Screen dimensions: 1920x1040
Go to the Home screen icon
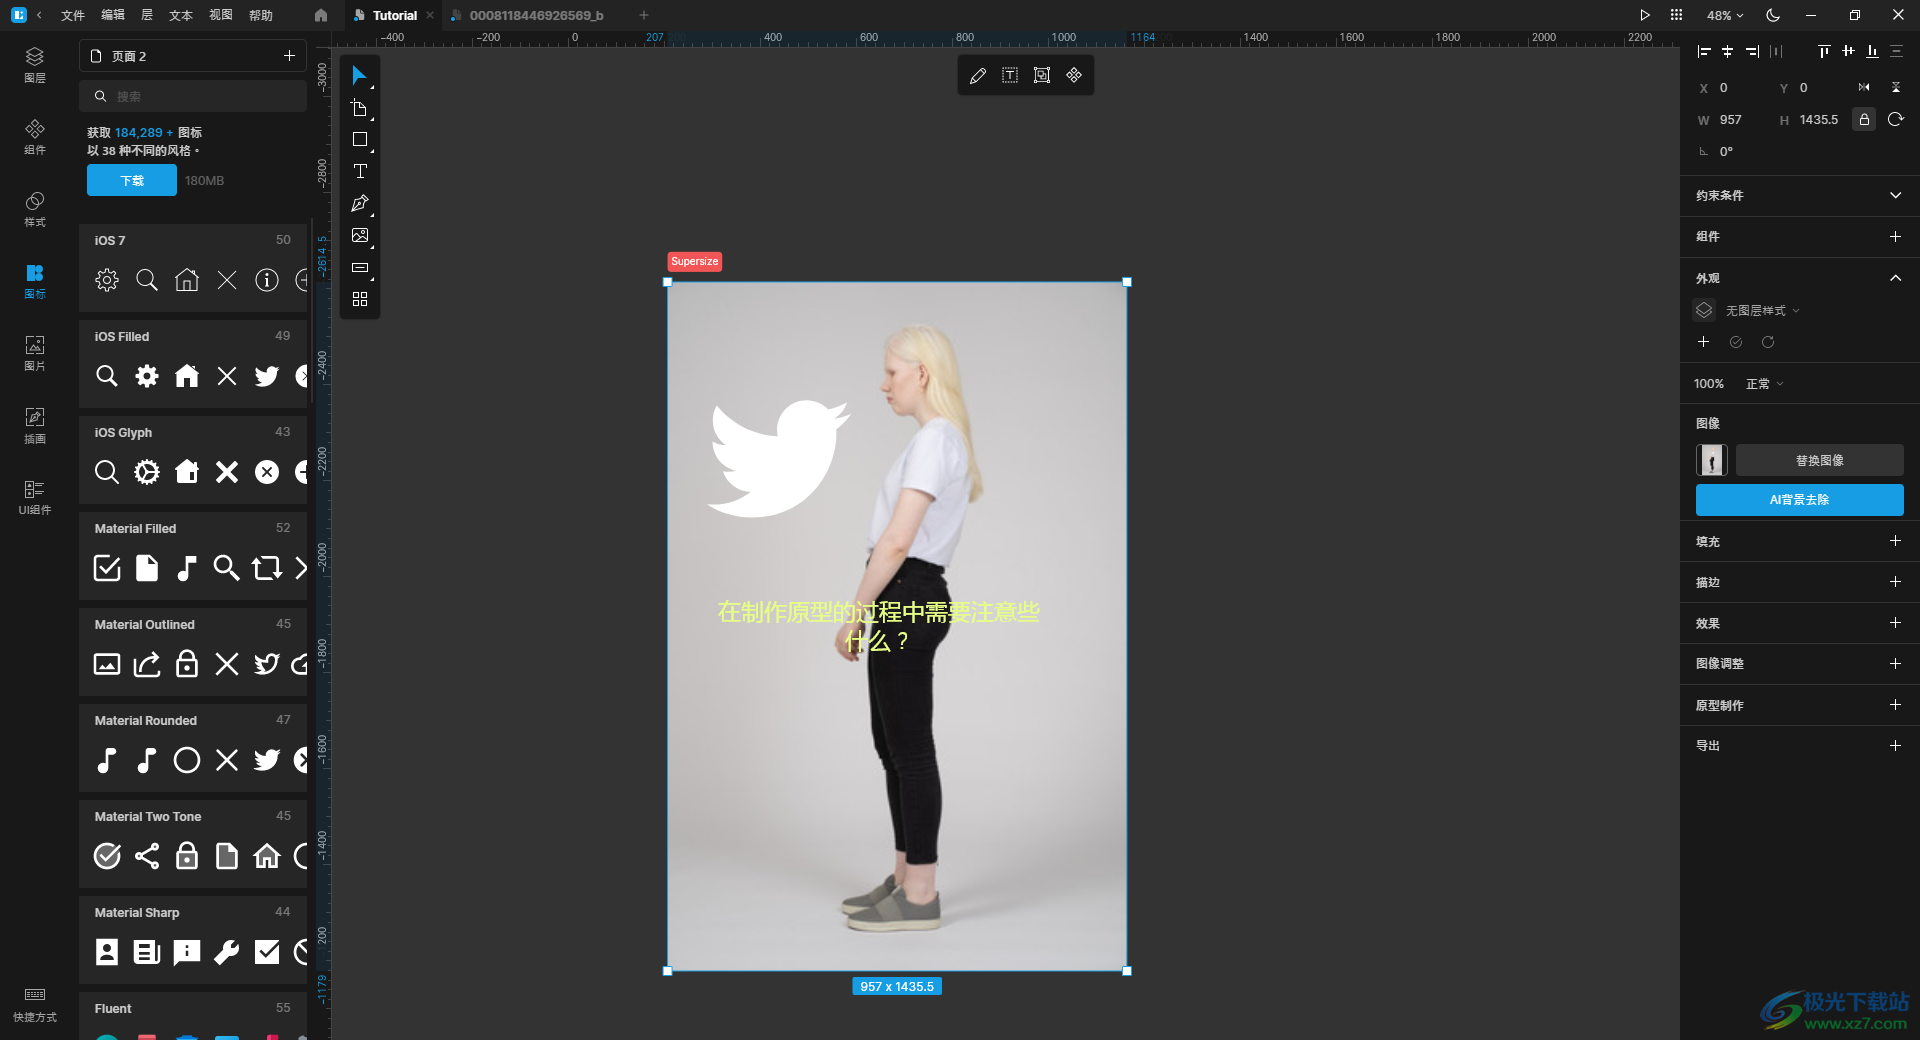click(x=321, y=15)
